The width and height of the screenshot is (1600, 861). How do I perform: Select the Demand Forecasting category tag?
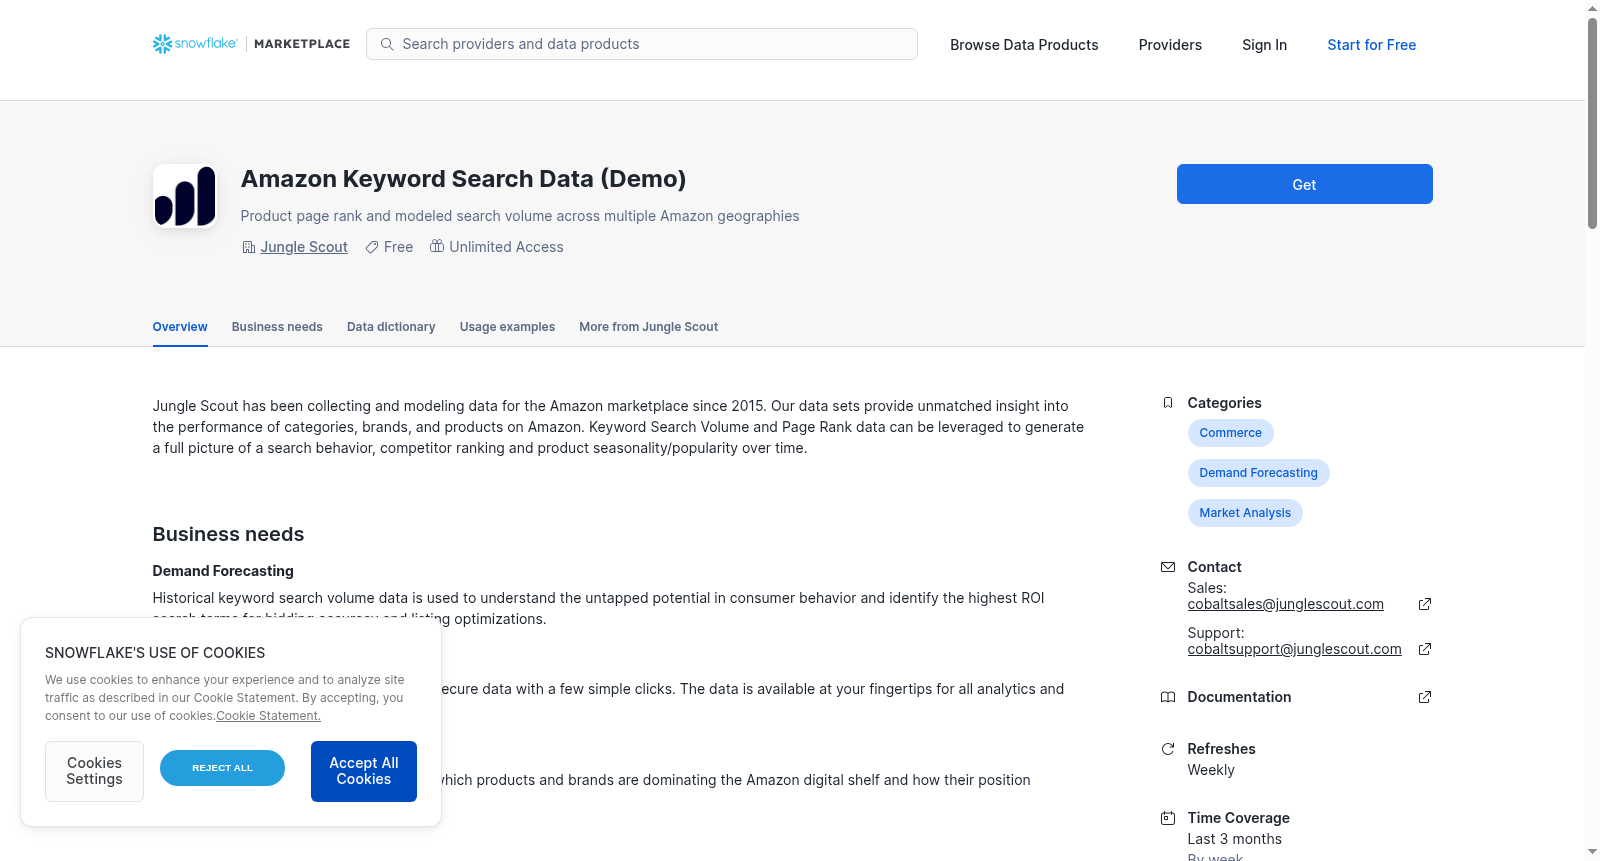(1258, 473)
